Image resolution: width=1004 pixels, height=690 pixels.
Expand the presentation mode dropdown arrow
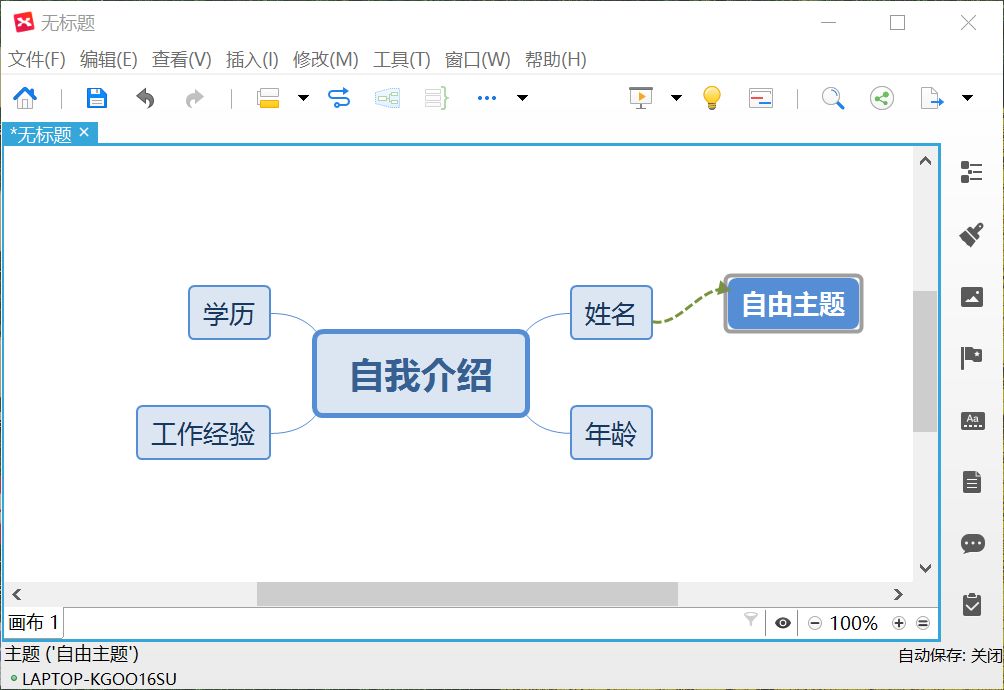tap(677, 97)
